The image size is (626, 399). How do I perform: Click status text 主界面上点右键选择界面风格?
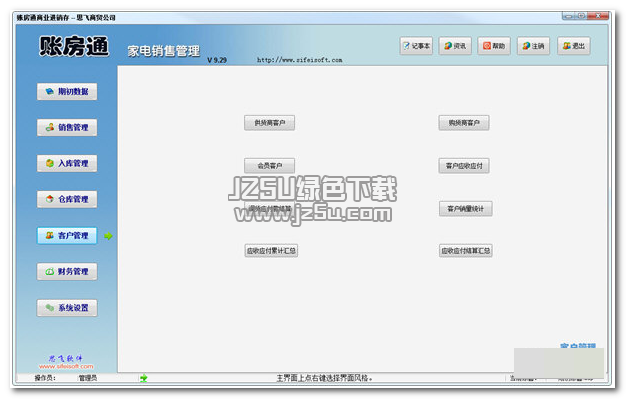click(324, 378)
